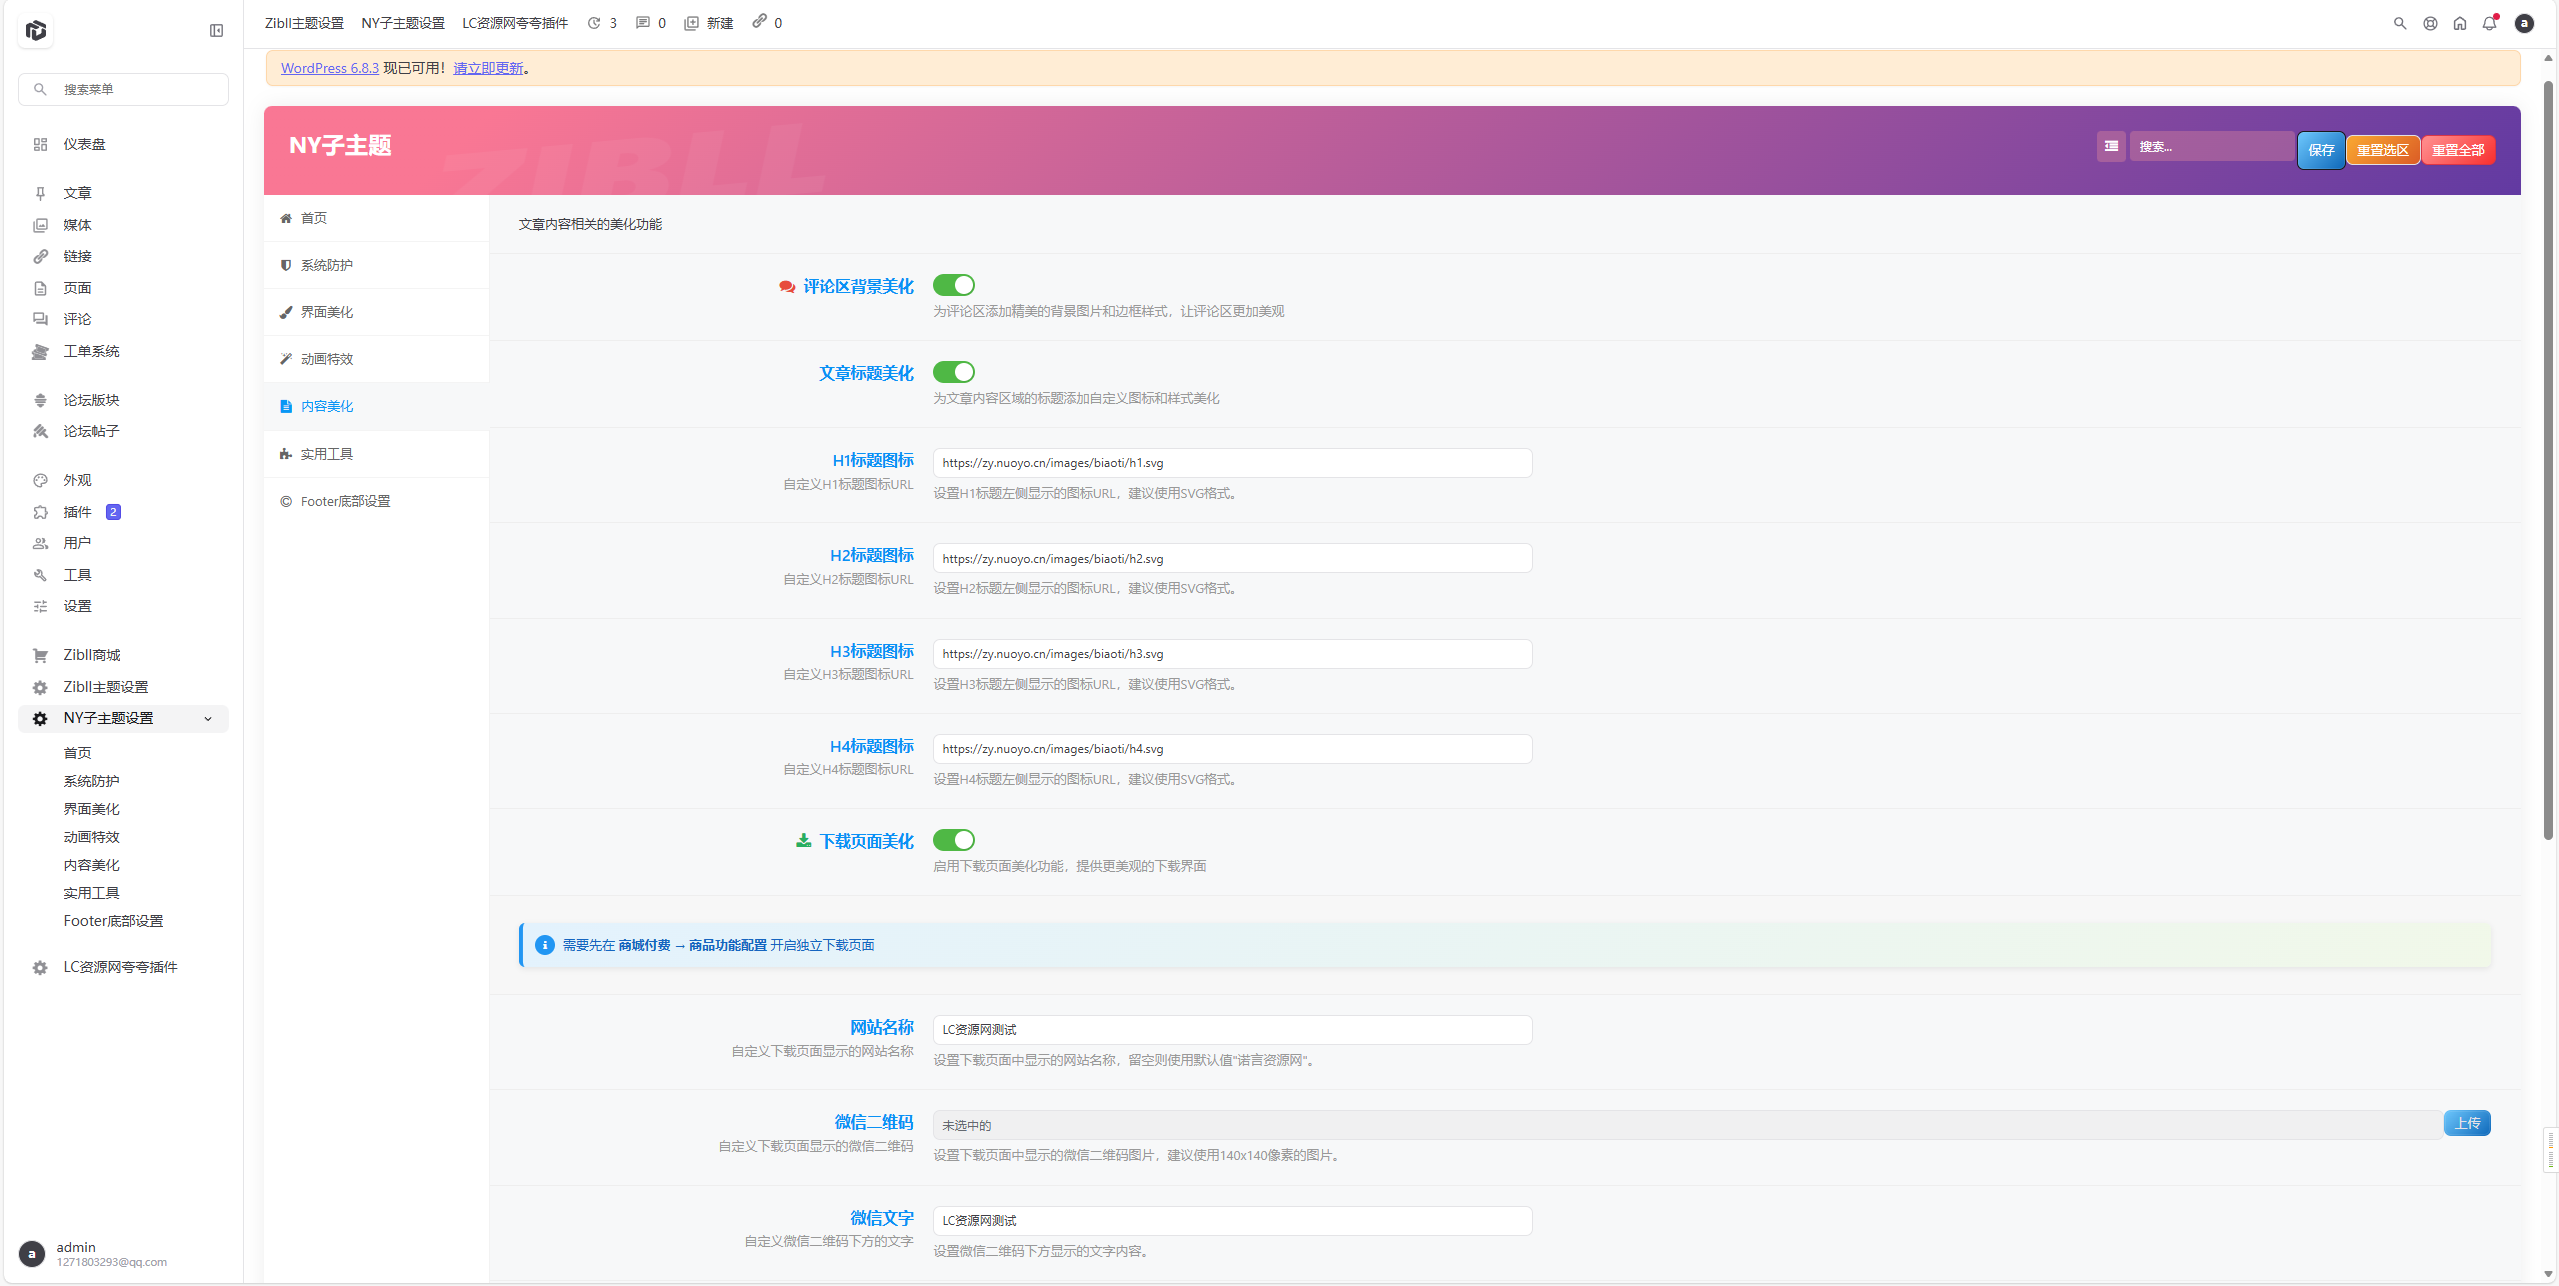
Task: Click the home icon in the top bar
Action: 2459,23
